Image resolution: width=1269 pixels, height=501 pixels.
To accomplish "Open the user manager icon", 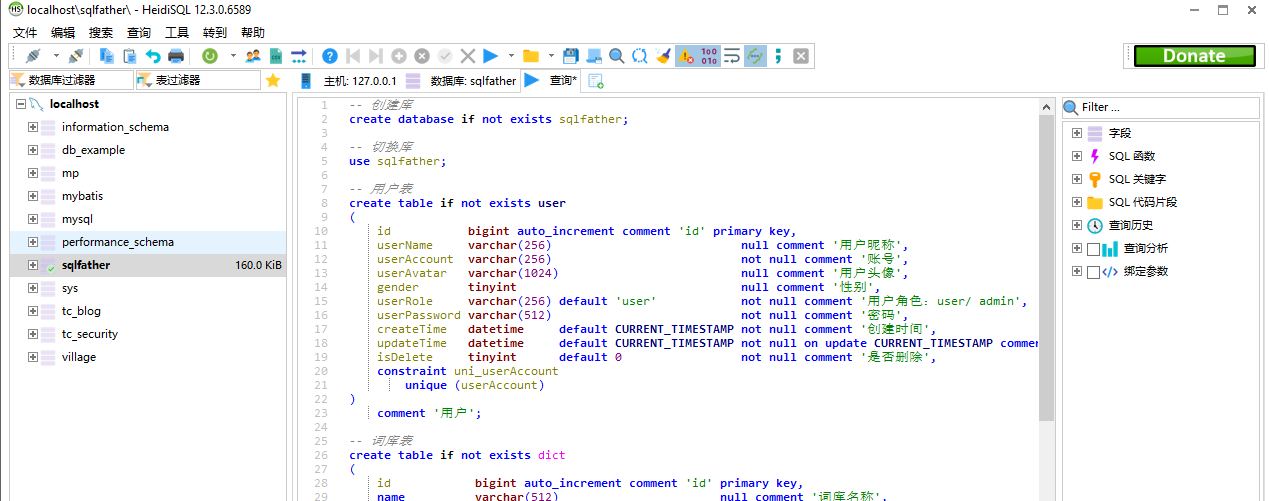I will click(x=253, y=56).
